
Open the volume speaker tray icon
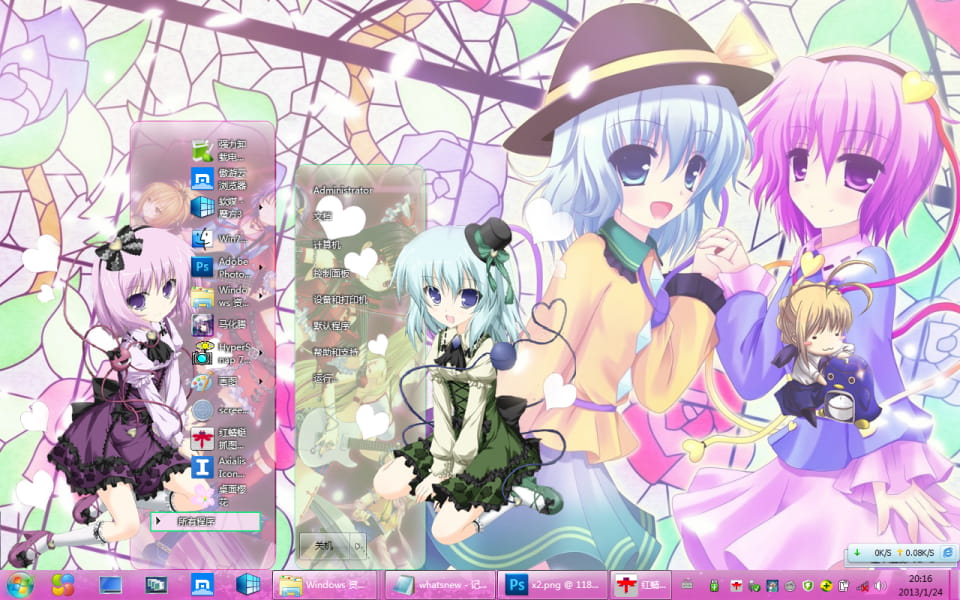[x=880, y=585]
